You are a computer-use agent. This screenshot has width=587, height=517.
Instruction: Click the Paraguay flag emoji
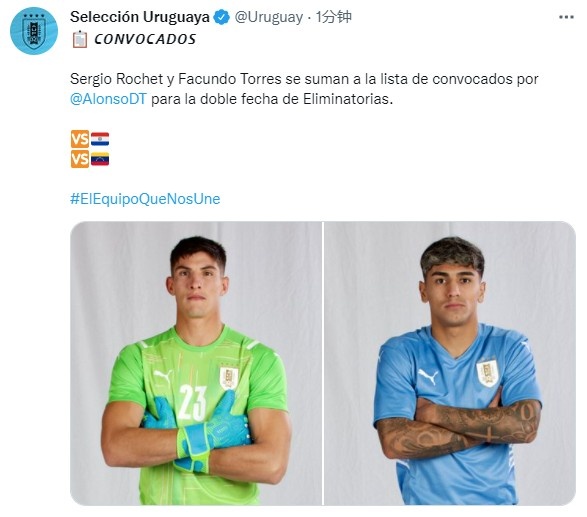pos(100,139)
